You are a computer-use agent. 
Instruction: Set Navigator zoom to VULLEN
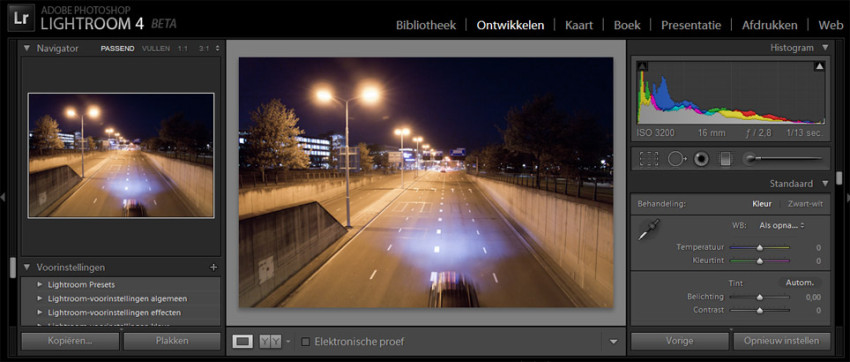156,48
